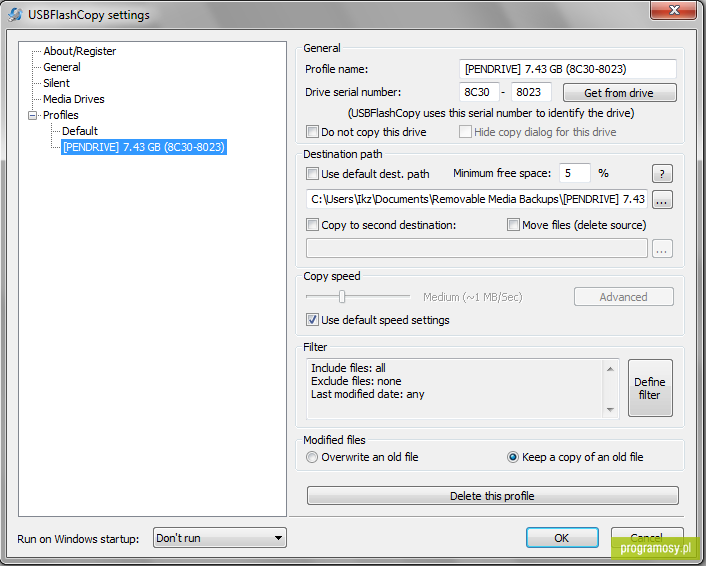The width and height of the screenshot is (706, 566).
Task: Select Overwrite an old file
Action: (x=312, y=457)
